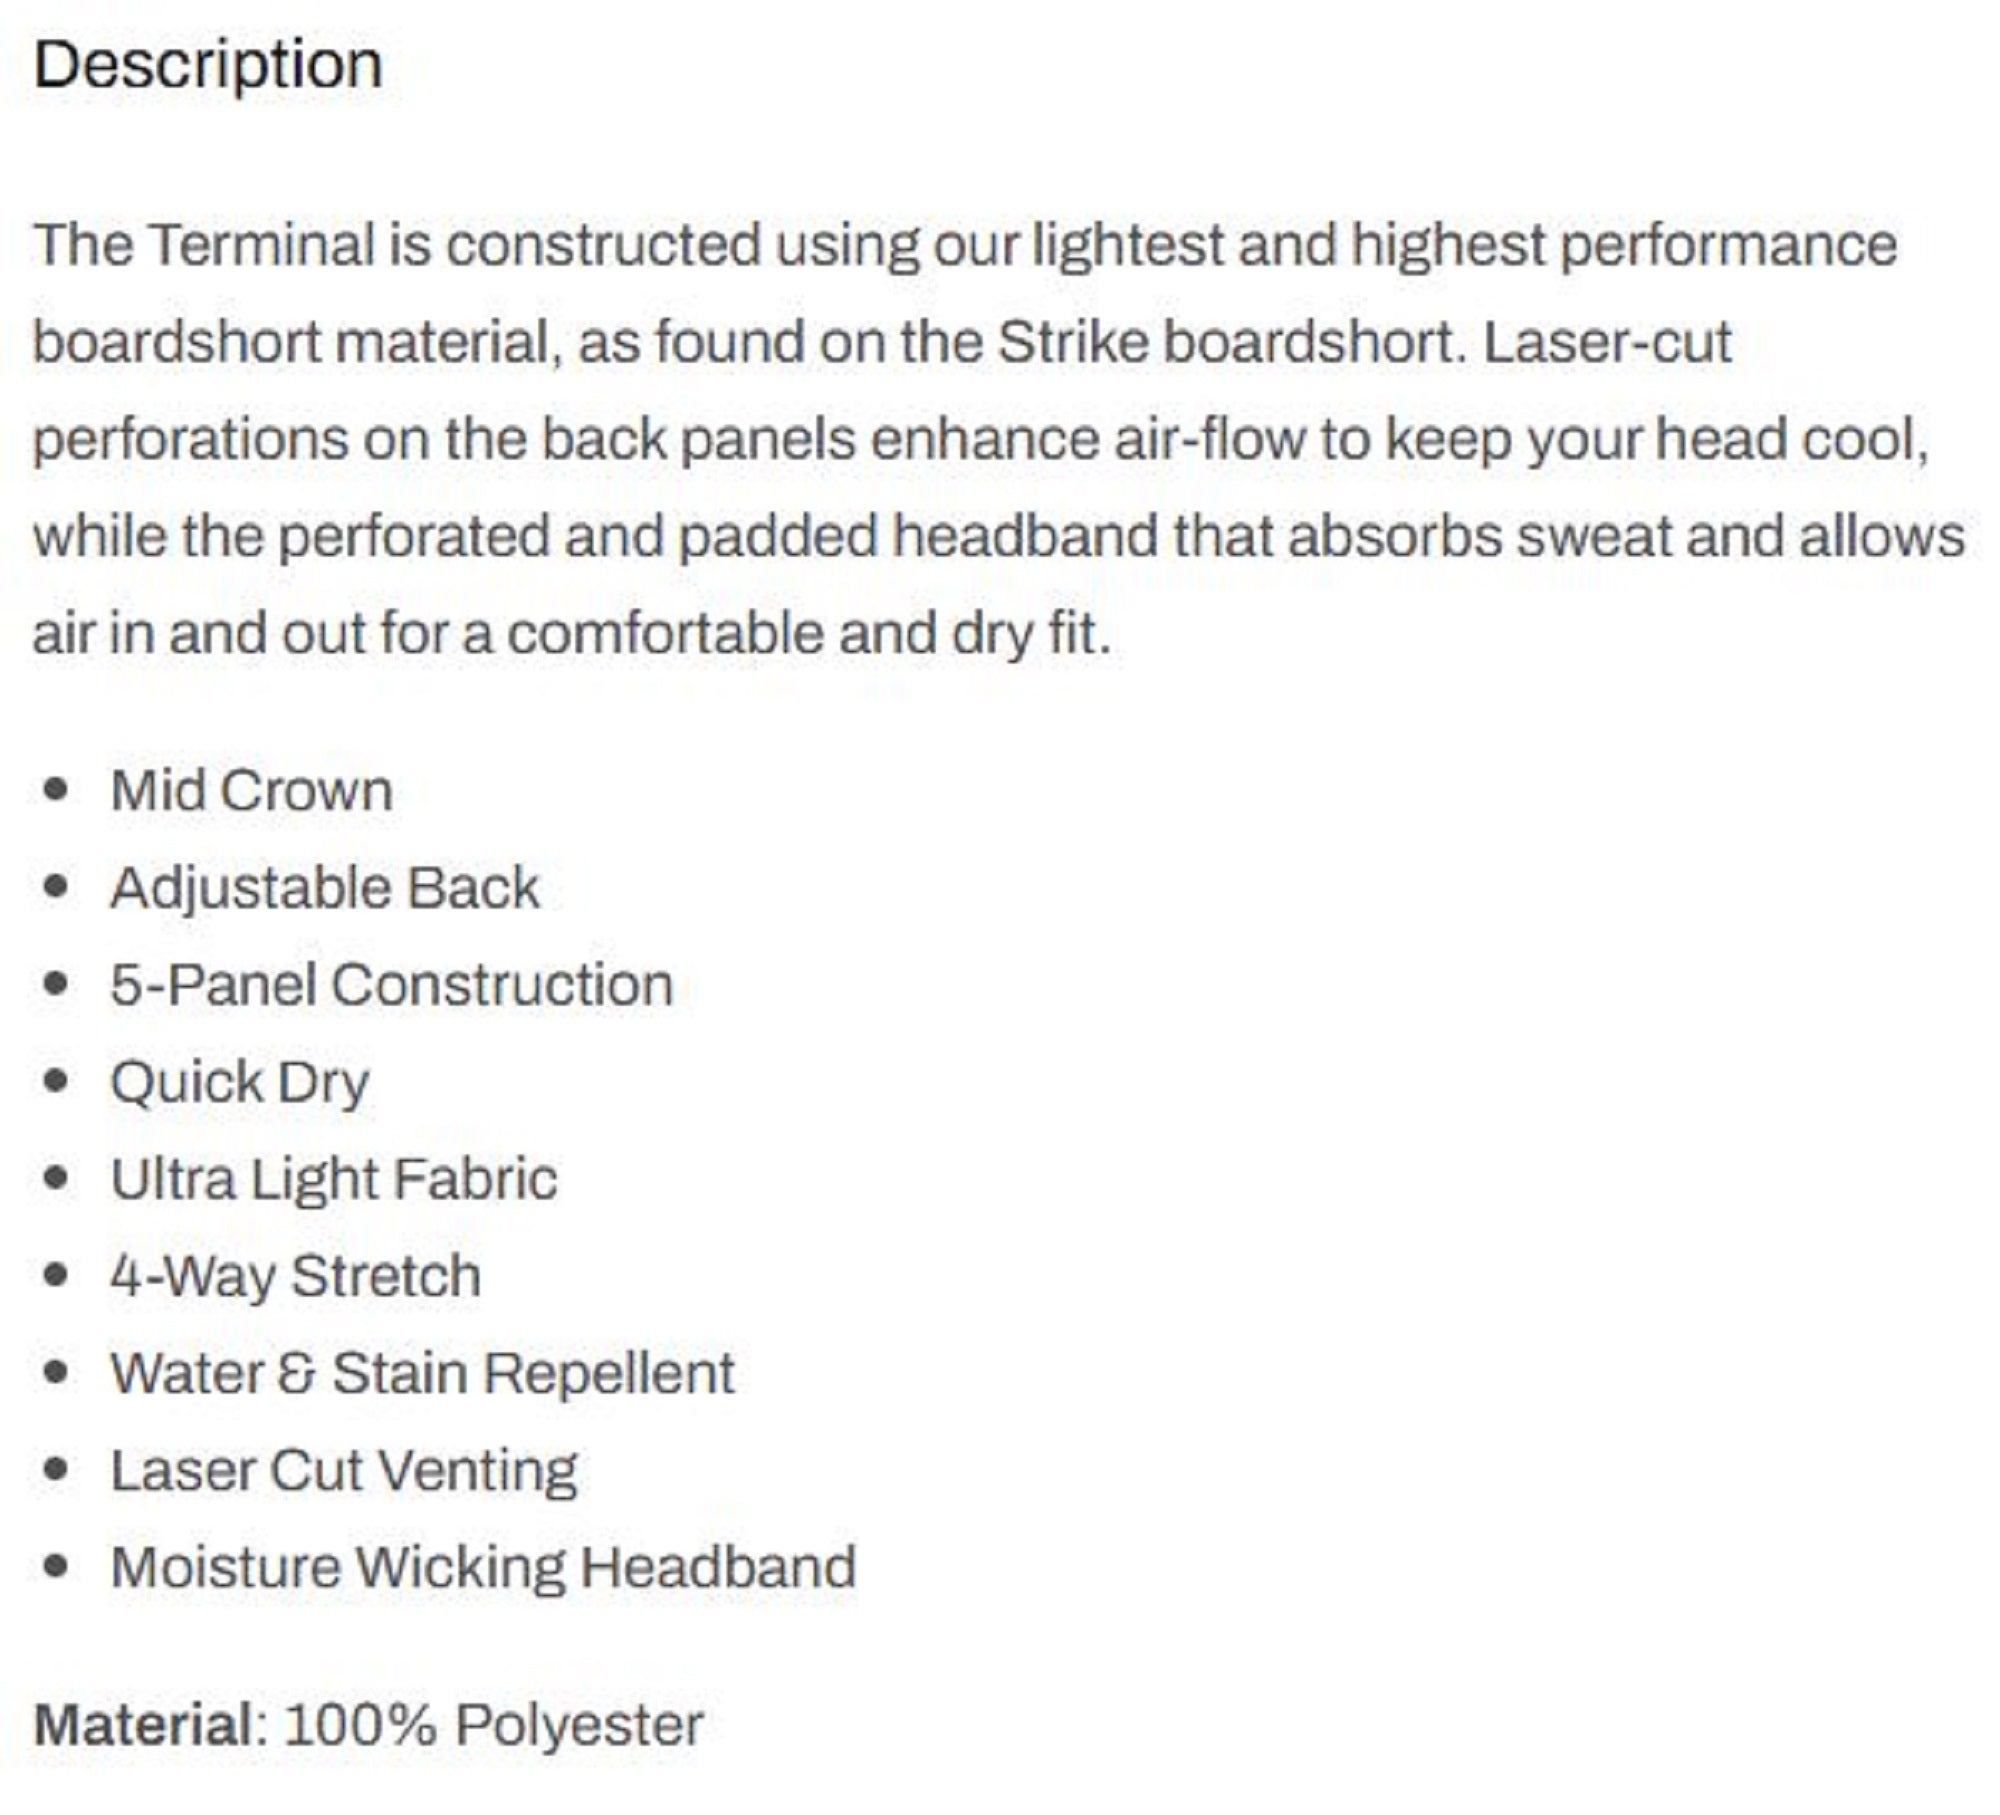Click the Description heading
The width and height of the screenshot is (2000, 1815).
tap(208, 66)
